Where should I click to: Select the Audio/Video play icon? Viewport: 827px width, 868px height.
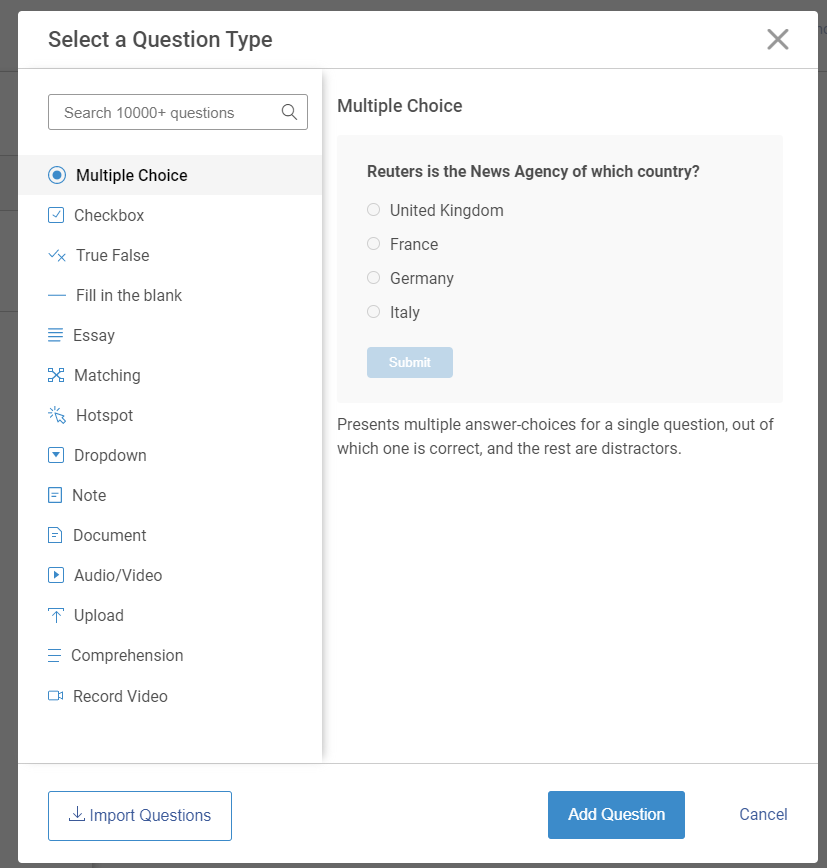[x=56, y=575]
